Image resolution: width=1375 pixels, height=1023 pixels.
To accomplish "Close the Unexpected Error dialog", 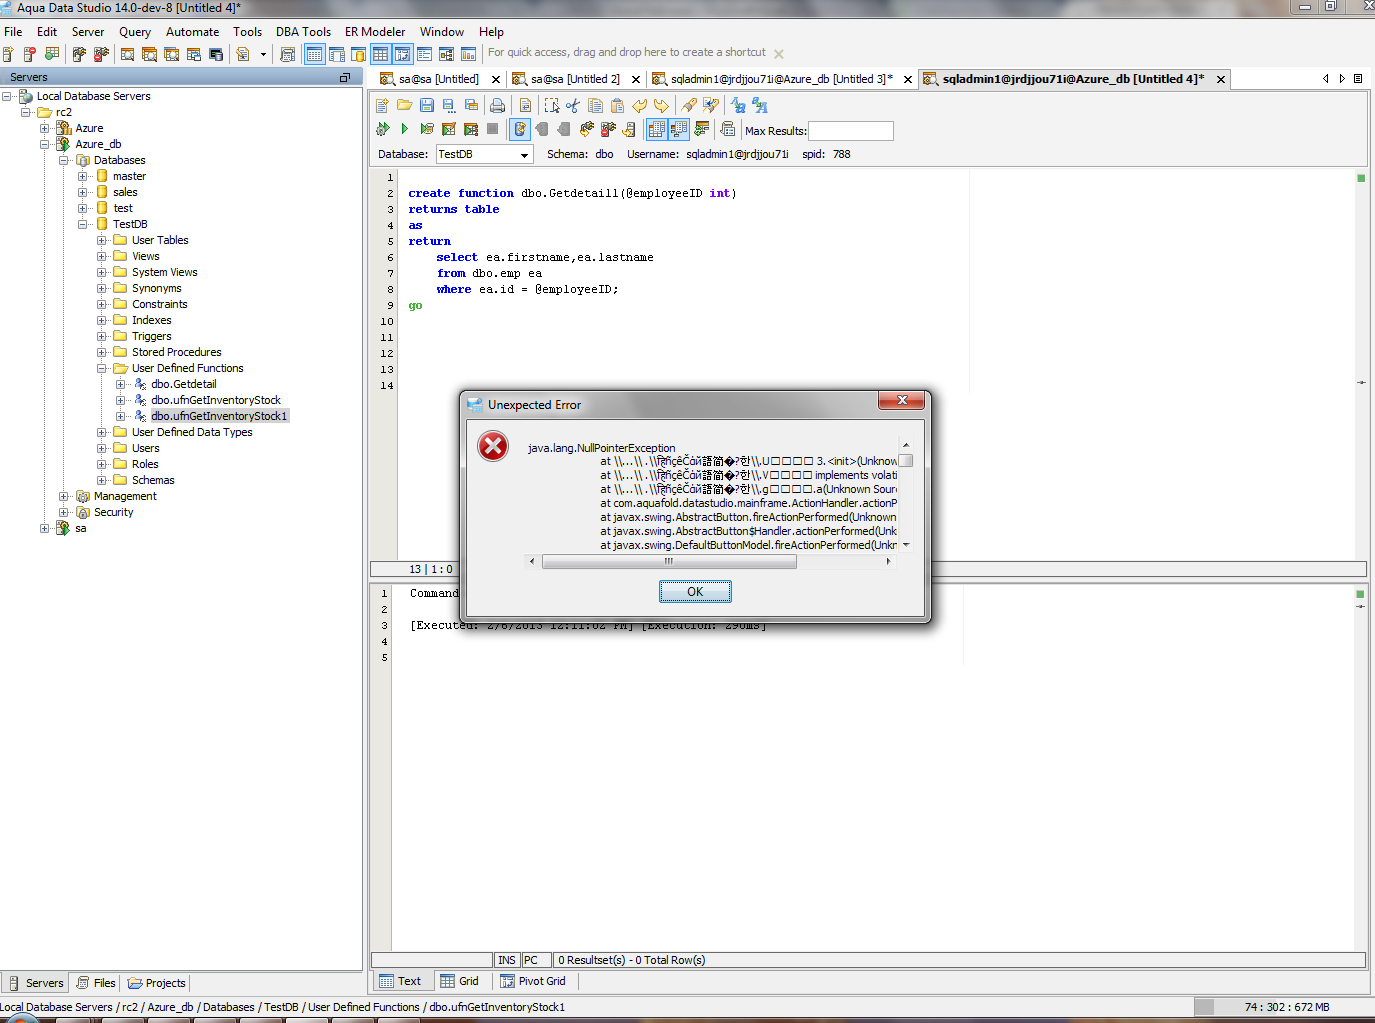I will point(902,401).
